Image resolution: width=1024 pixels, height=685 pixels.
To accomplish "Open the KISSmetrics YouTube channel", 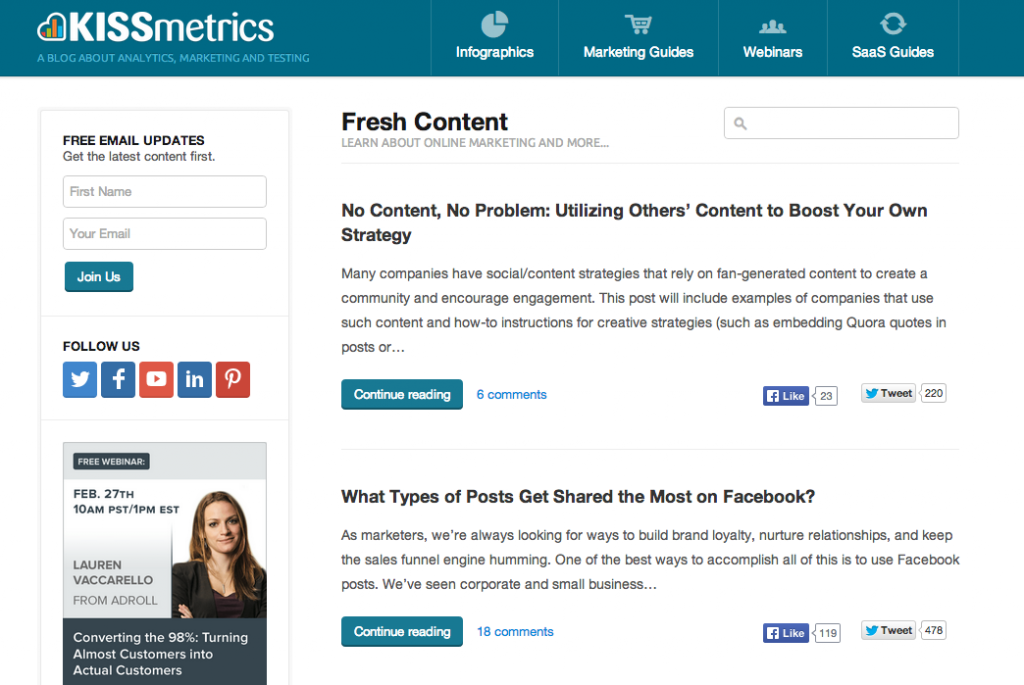I will point(155,379).
